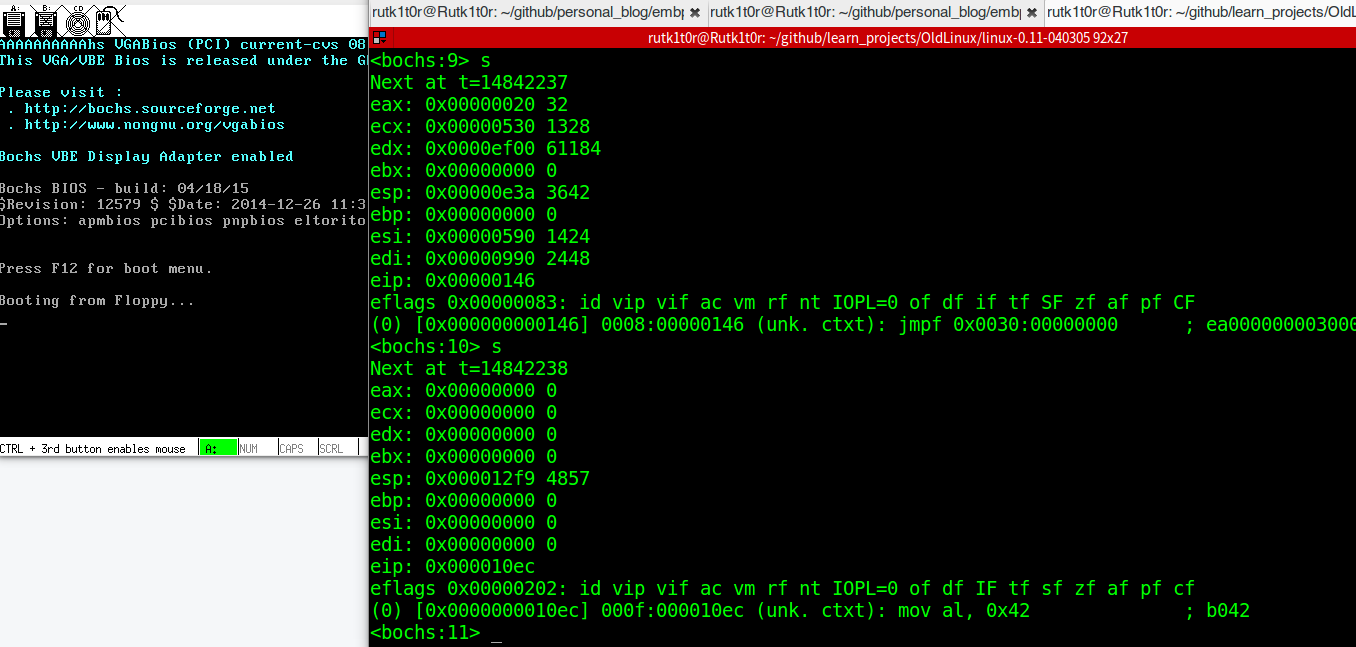Click the '<bochs:10> s' prompt line
Image resolution: width=1356 pixels, height=647 pixels.
pos(436,347)
